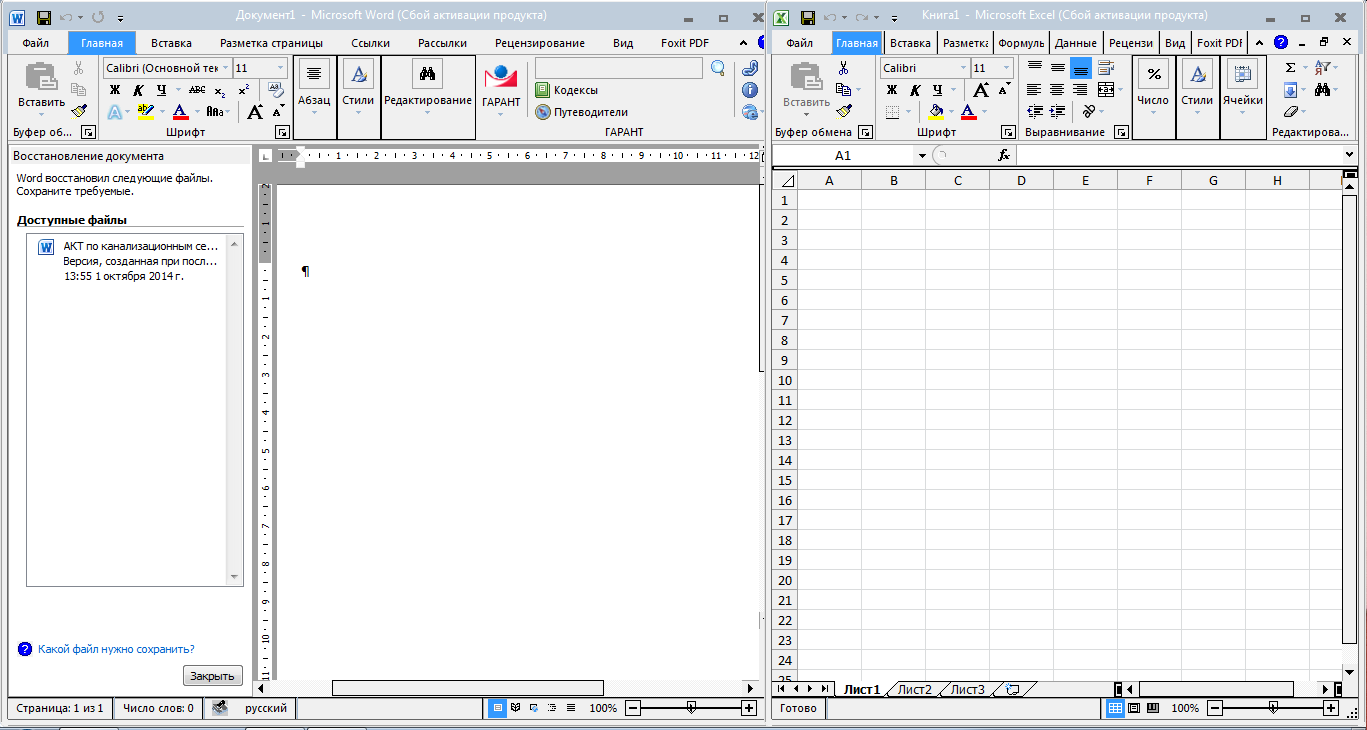Open the Разметка страницы tab in Word

271,43
